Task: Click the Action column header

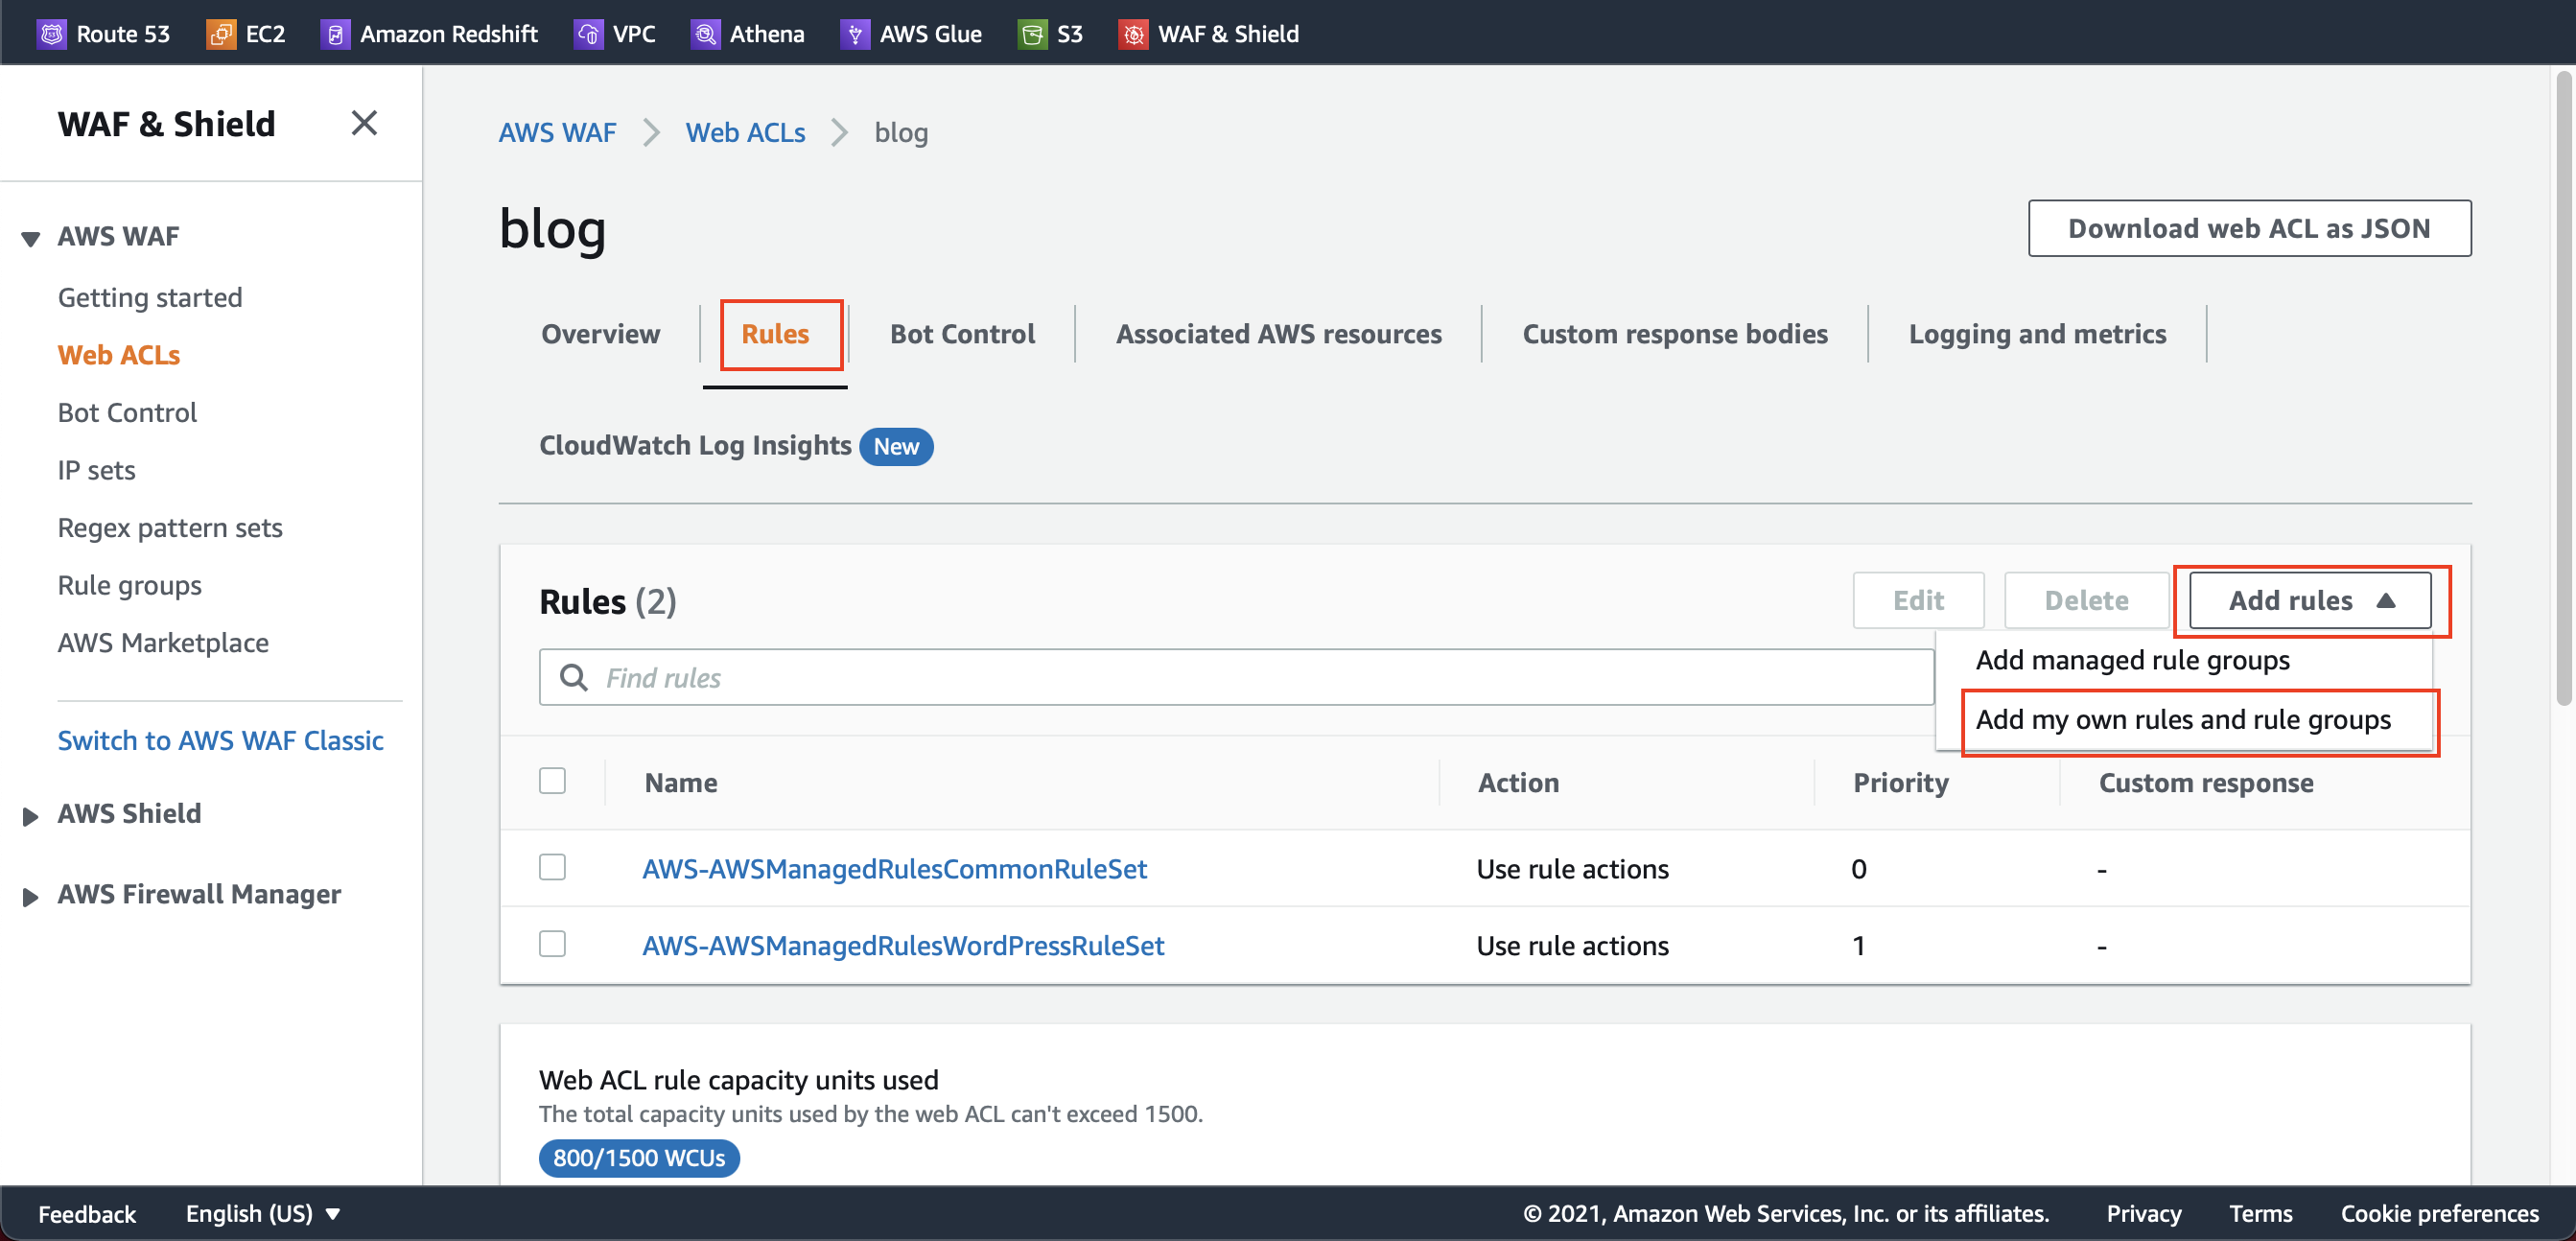Action: pos(1518,782)
